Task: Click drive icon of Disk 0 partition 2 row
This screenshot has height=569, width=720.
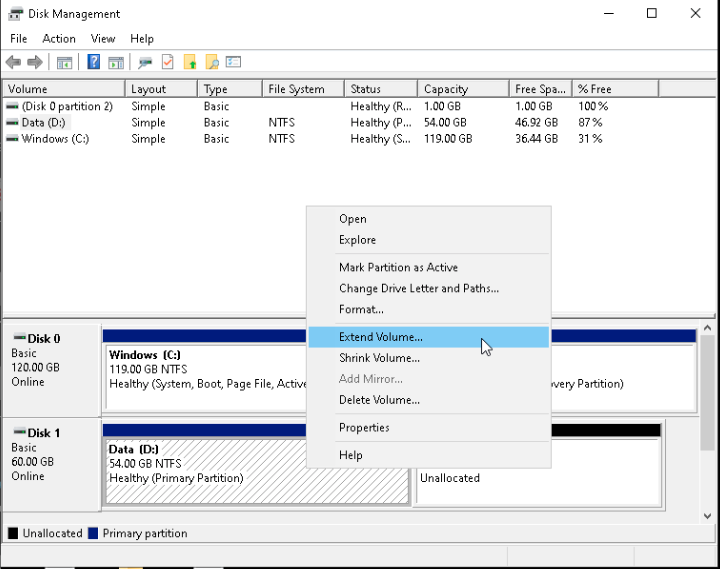Action: pyautogui.click(x=12, y=107)
